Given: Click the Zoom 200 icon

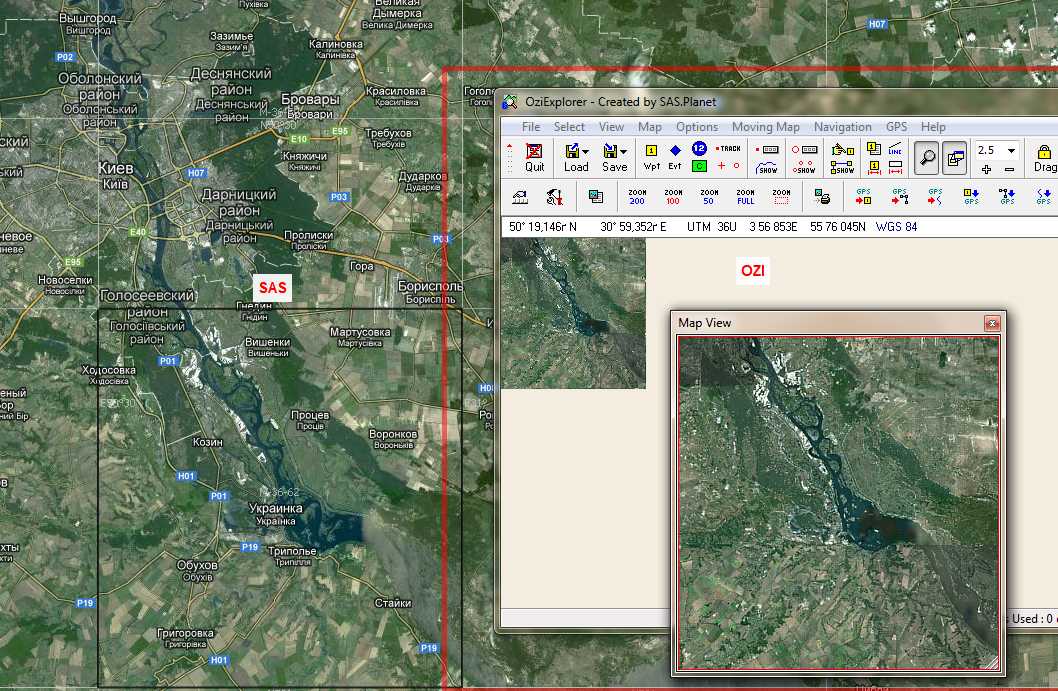Looking at the screenshot, I should tap(637, 197).
